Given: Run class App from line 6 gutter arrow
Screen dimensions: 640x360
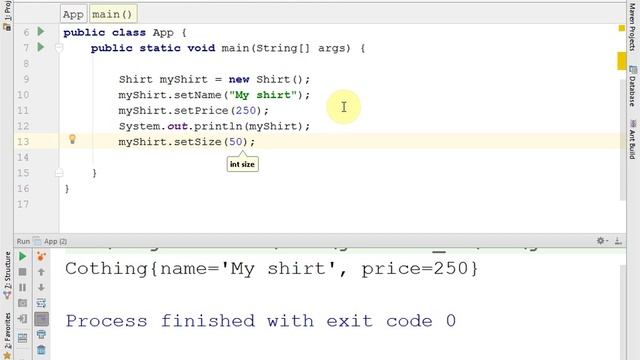Looking at the screenshot, I should (x=41, y=31).
